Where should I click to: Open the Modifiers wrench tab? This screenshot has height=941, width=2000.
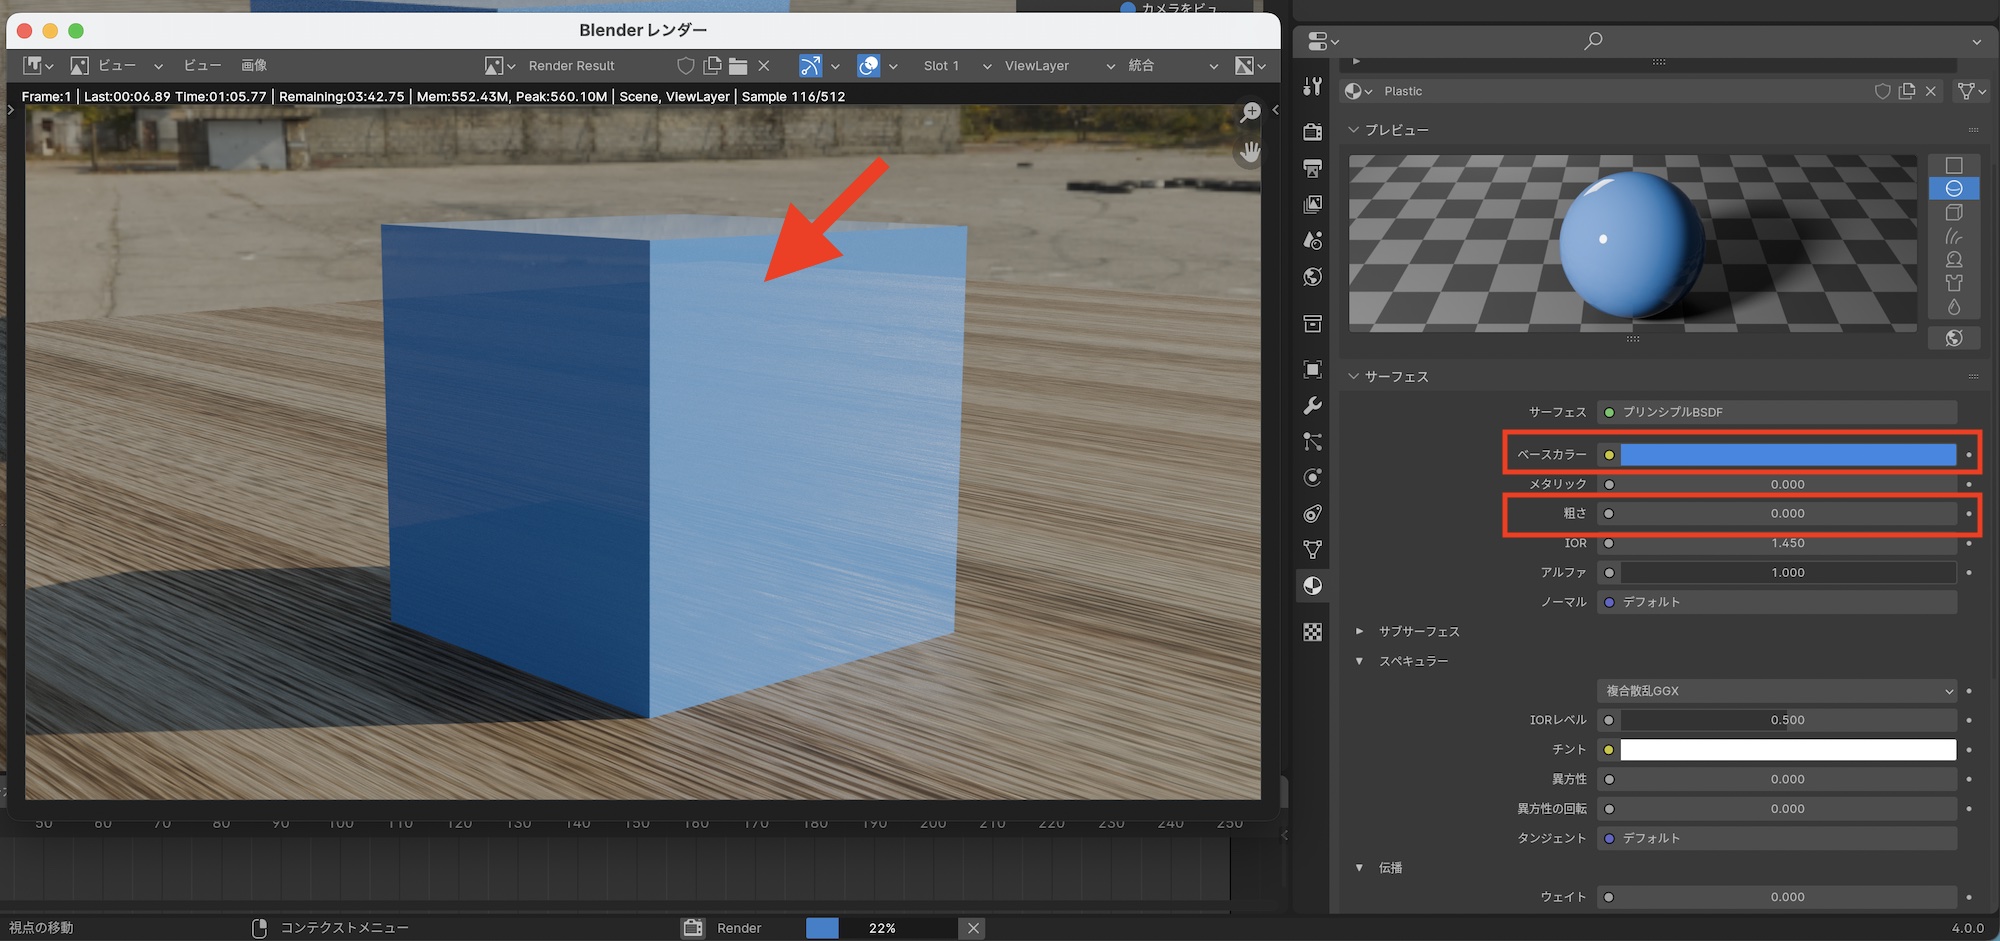[1313, 406]
